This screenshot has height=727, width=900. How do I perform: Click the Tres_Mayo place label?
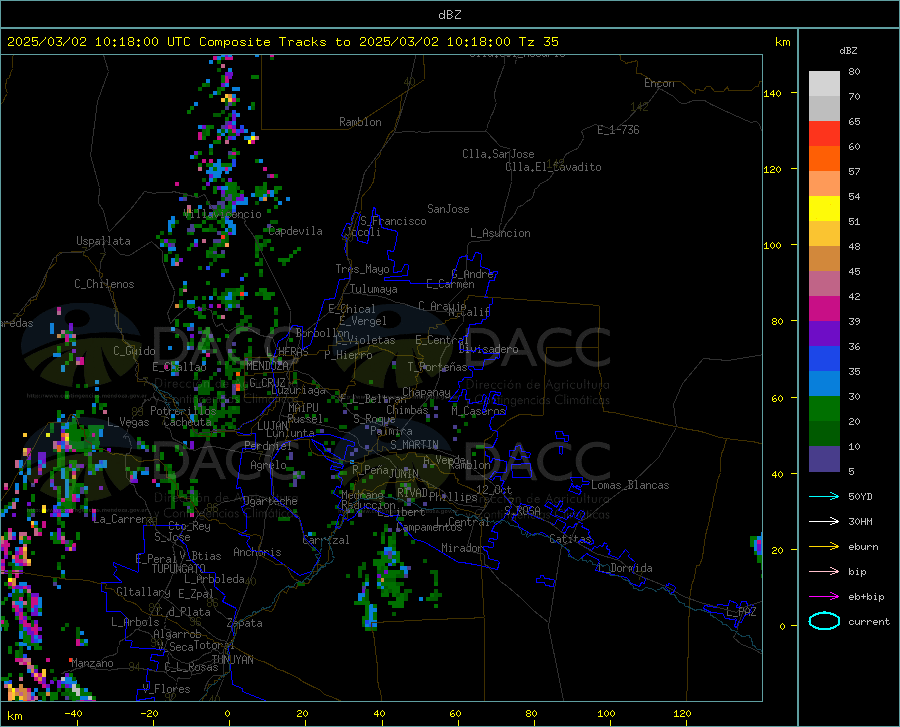tap(362, 269)
